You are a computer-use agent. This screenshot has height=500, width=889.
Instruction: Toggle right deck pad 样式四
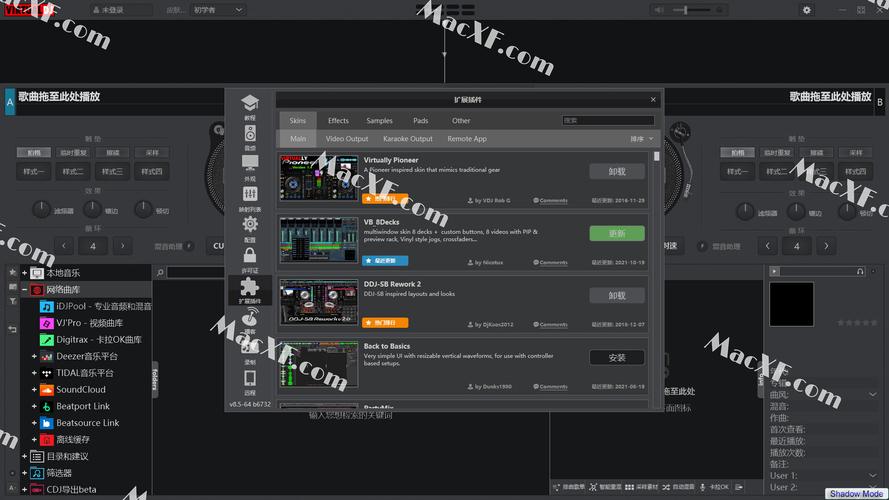[x=855, y=171]
